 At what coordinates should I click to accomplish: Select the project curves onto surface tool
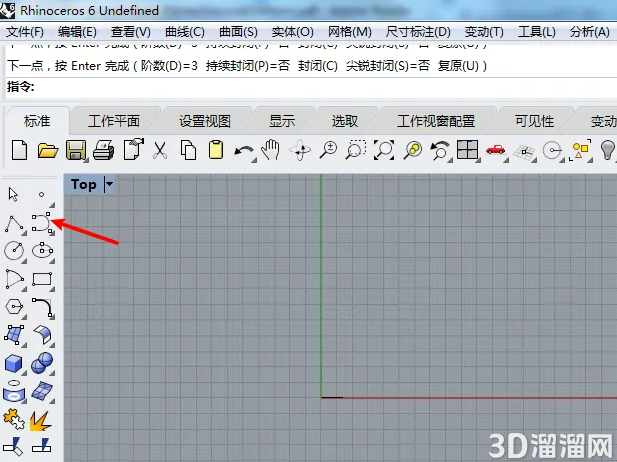click(x=14, y=391)
